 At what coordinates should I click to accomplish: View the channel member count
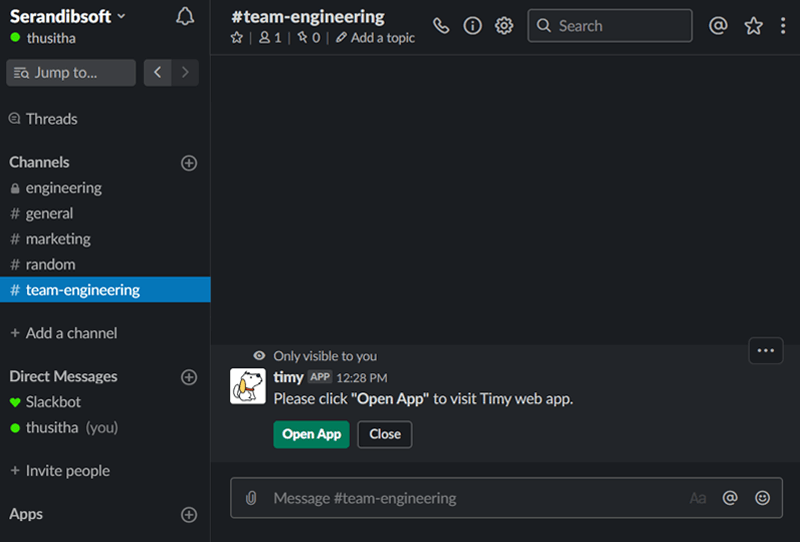pos(270,38)
